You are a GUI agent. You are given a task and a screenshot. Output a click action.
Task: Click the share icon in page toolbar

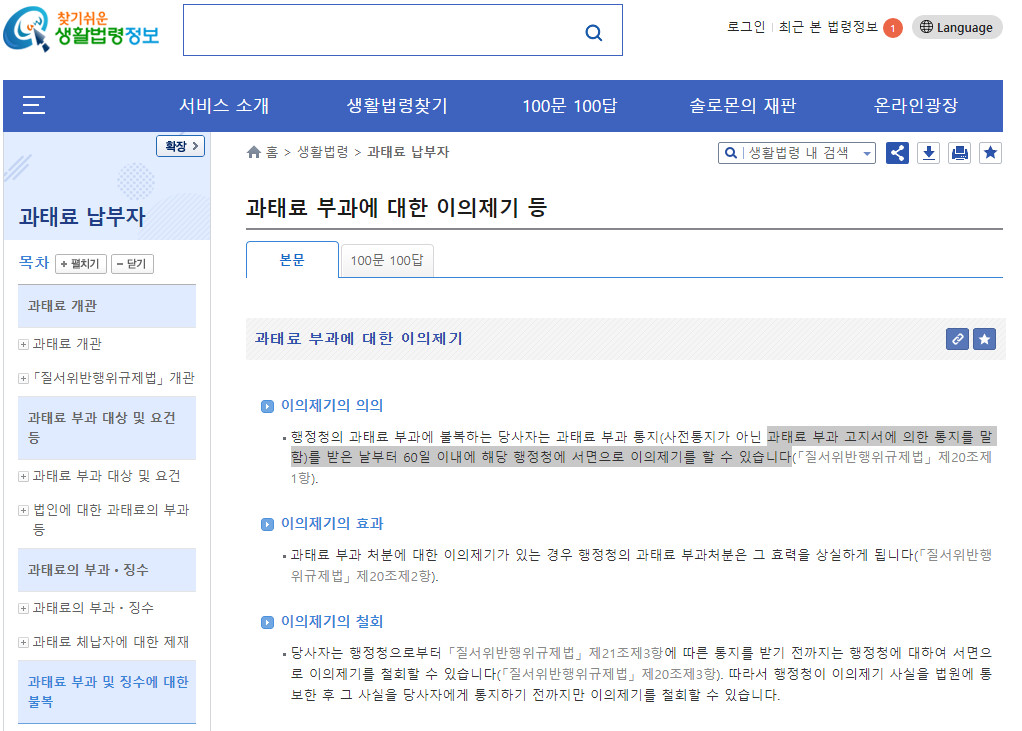(897, 153)
